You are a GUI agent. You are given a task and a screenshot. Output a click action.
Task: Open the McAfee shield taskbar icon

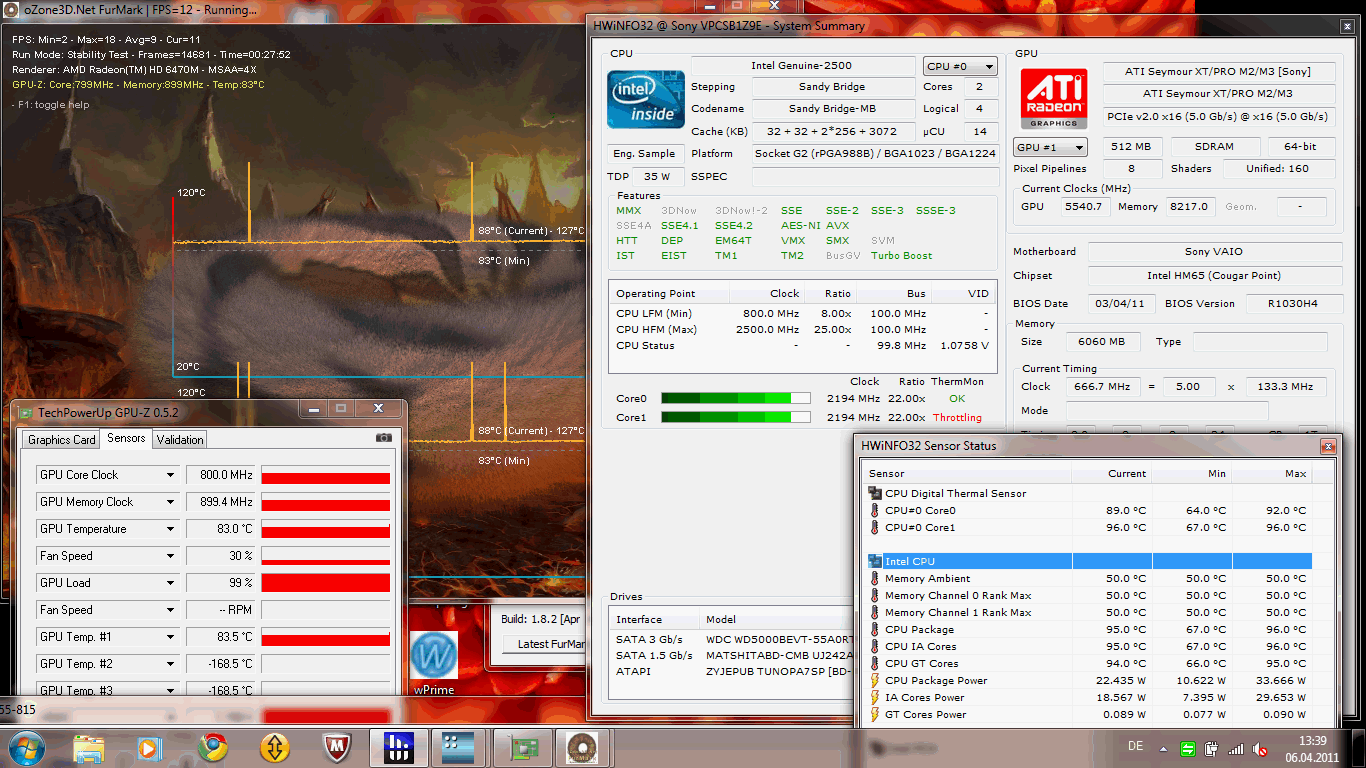(x=336, y=747)
